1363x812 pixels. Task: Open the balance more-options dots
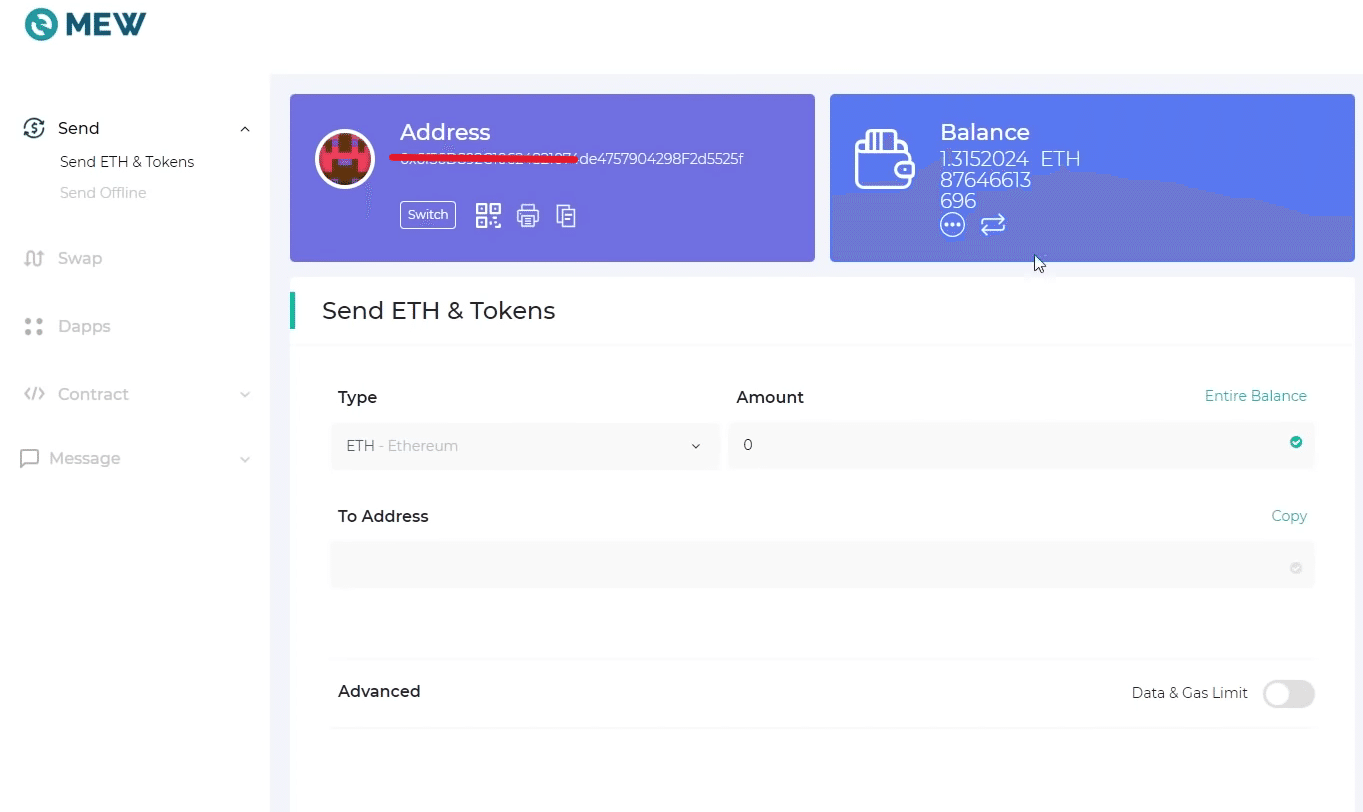point(952,225)
